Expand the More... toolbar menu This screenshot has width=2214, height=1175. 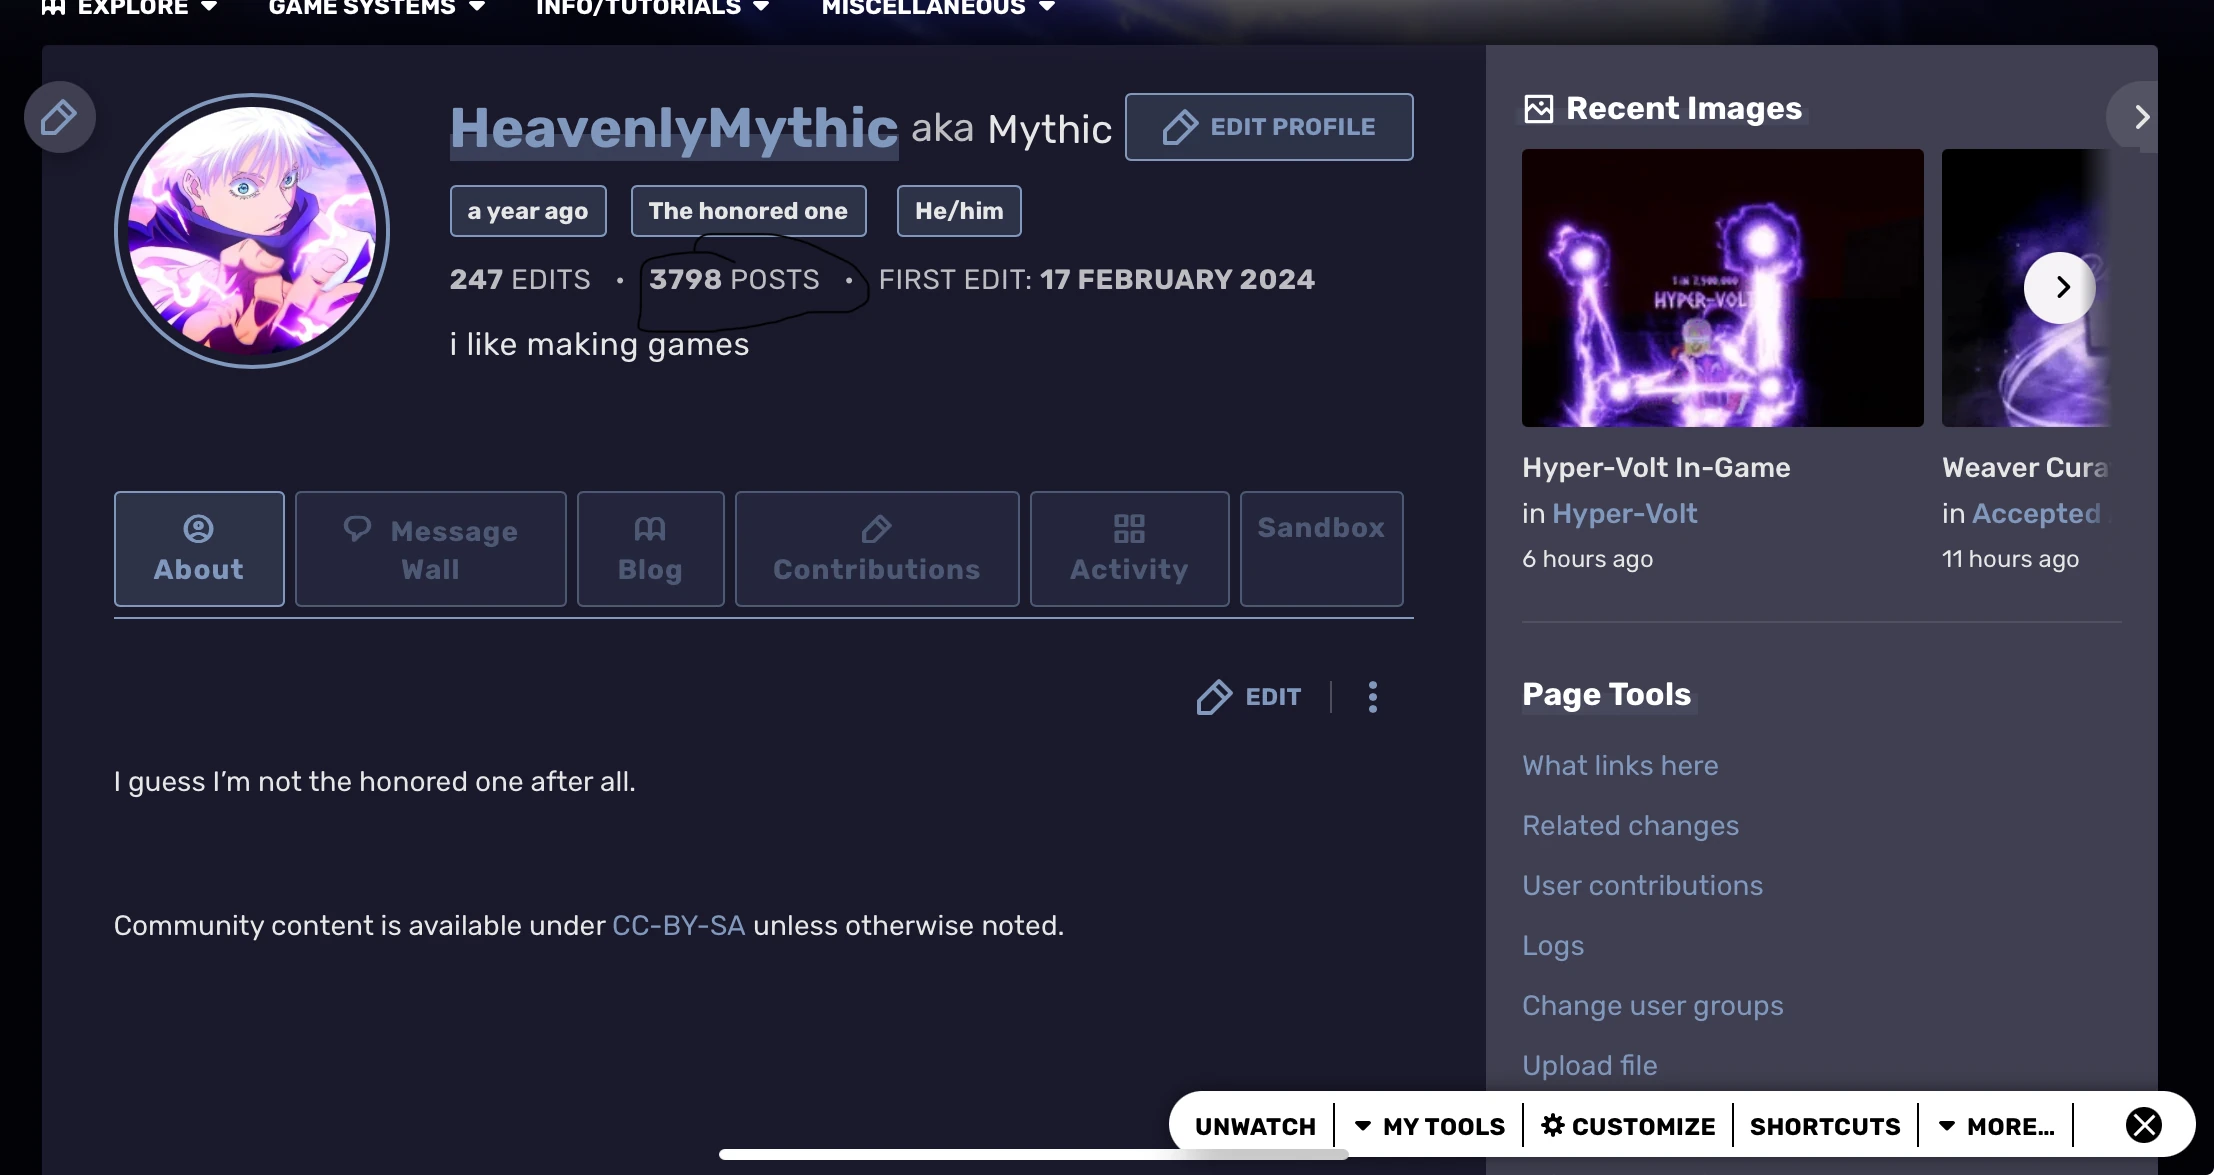point(1997,1126)
